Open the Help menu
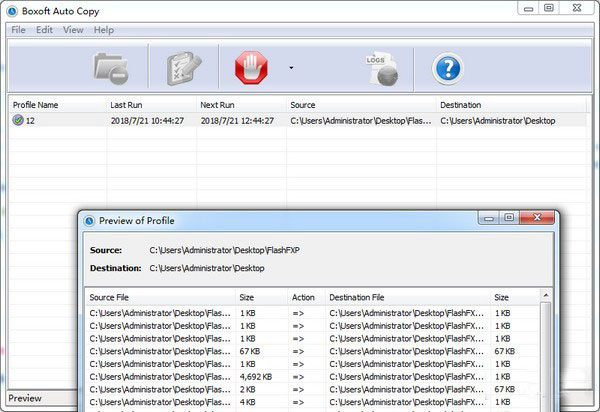Viewport: 600px width, 412px height. (x=104, y=30)
